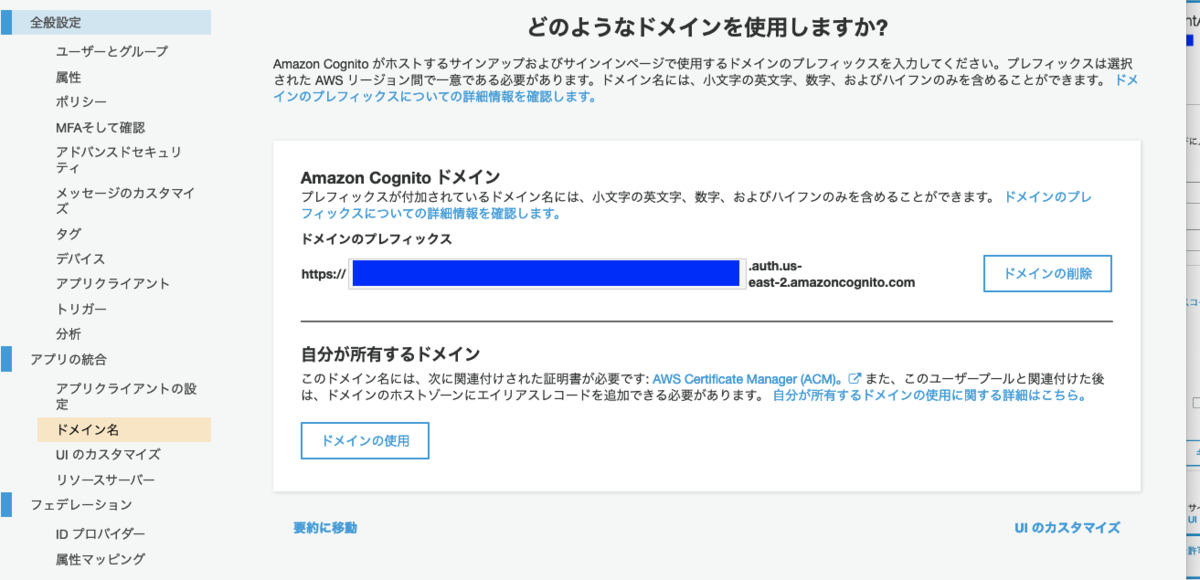The height and width of the screenshot is (580, 1200).
Task: Open 自分が所有するドメインの使用に関する詳細 link
Action: (x=929, y=396)
